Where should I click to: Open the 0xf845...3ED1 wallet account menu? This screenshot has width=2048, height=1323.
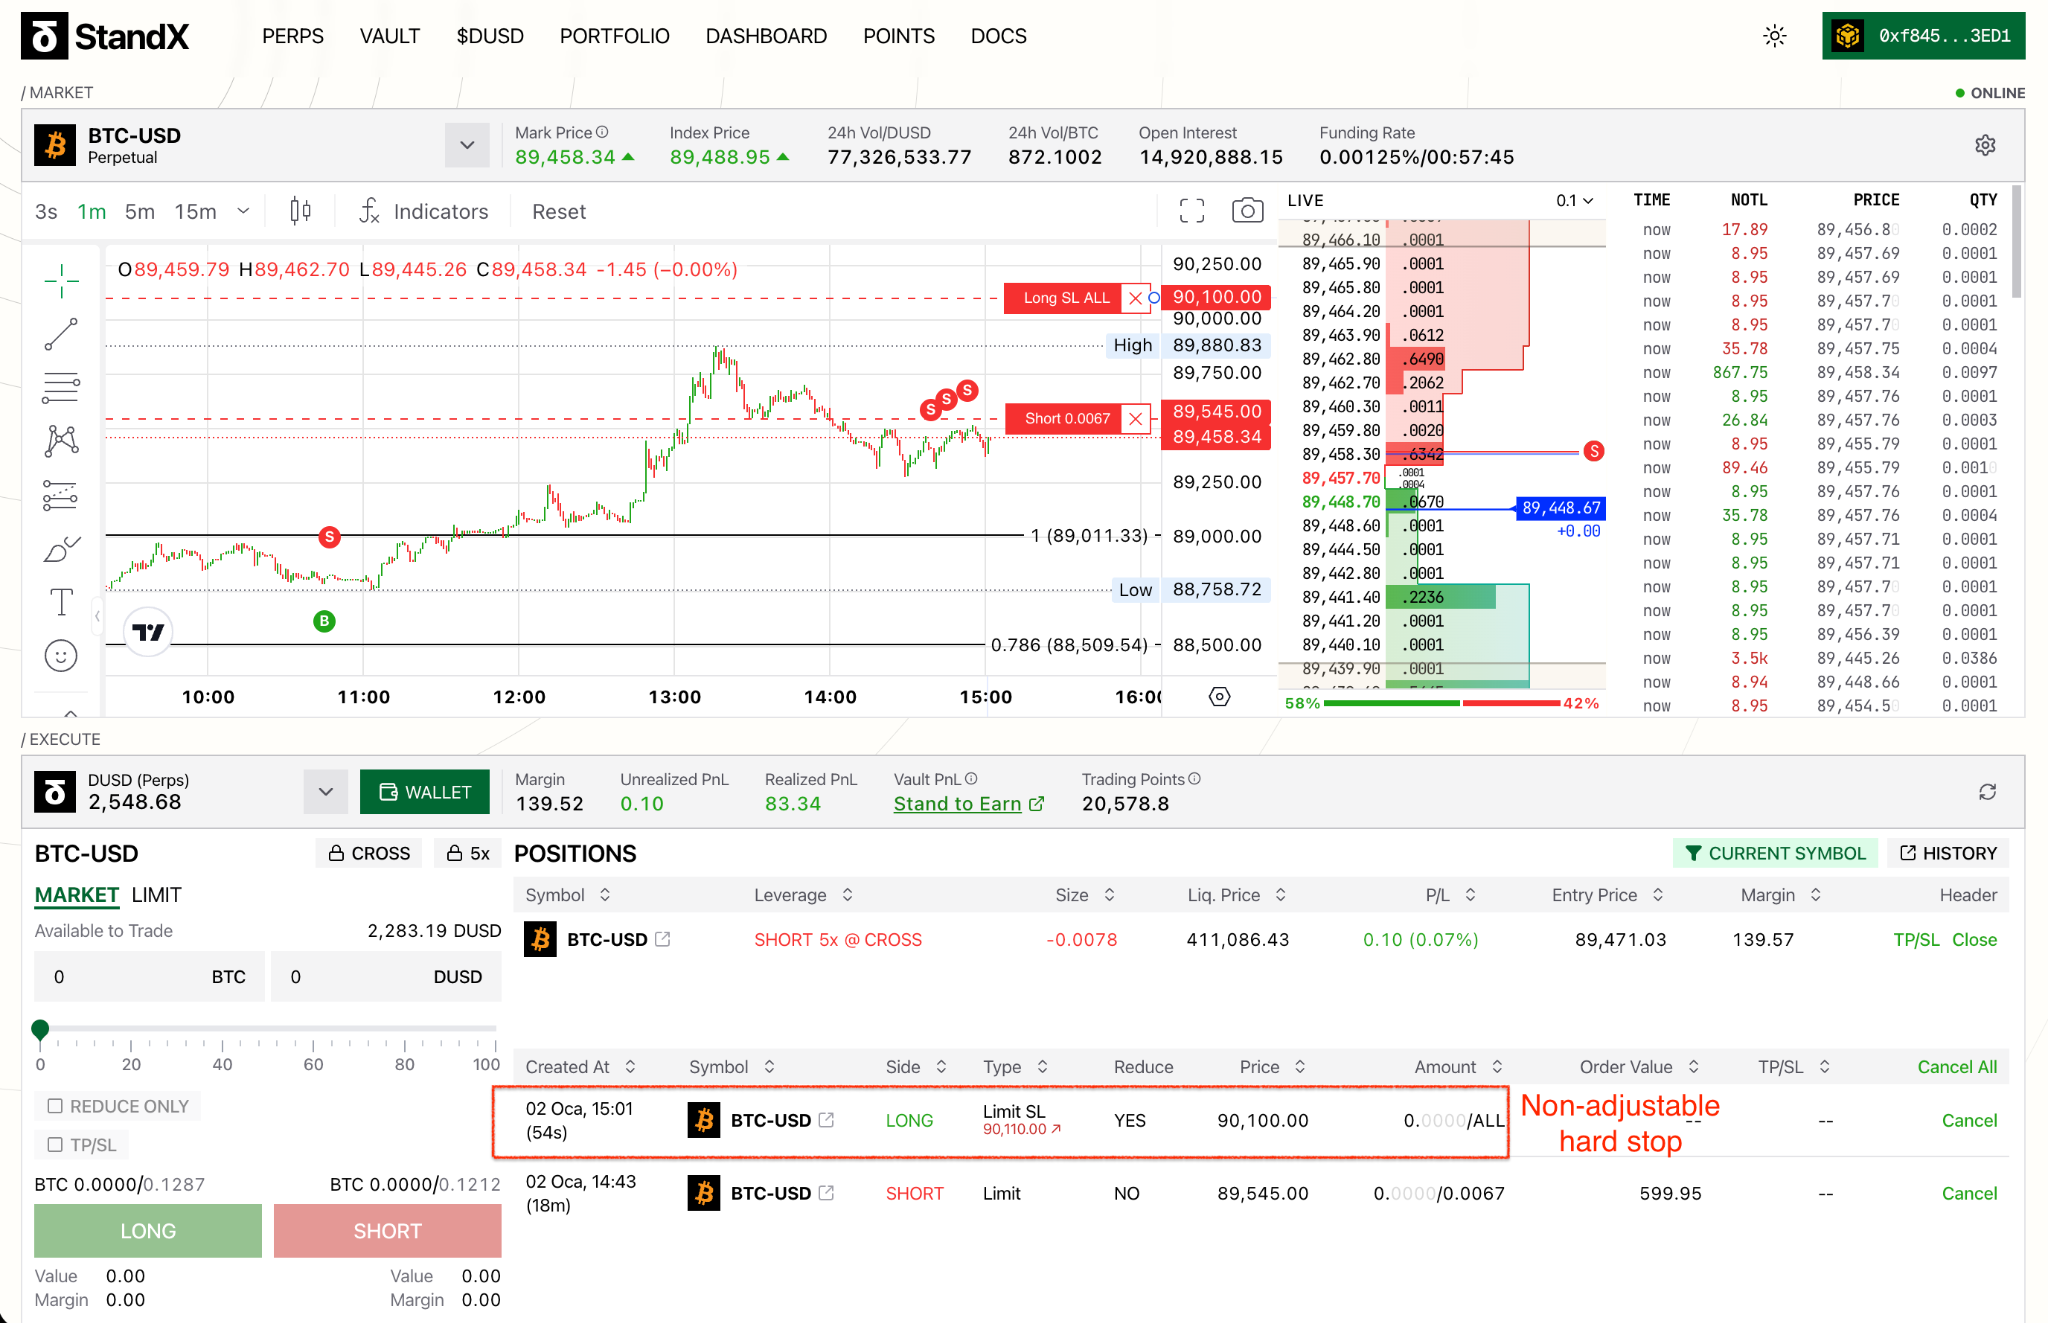click(1924, 36)
